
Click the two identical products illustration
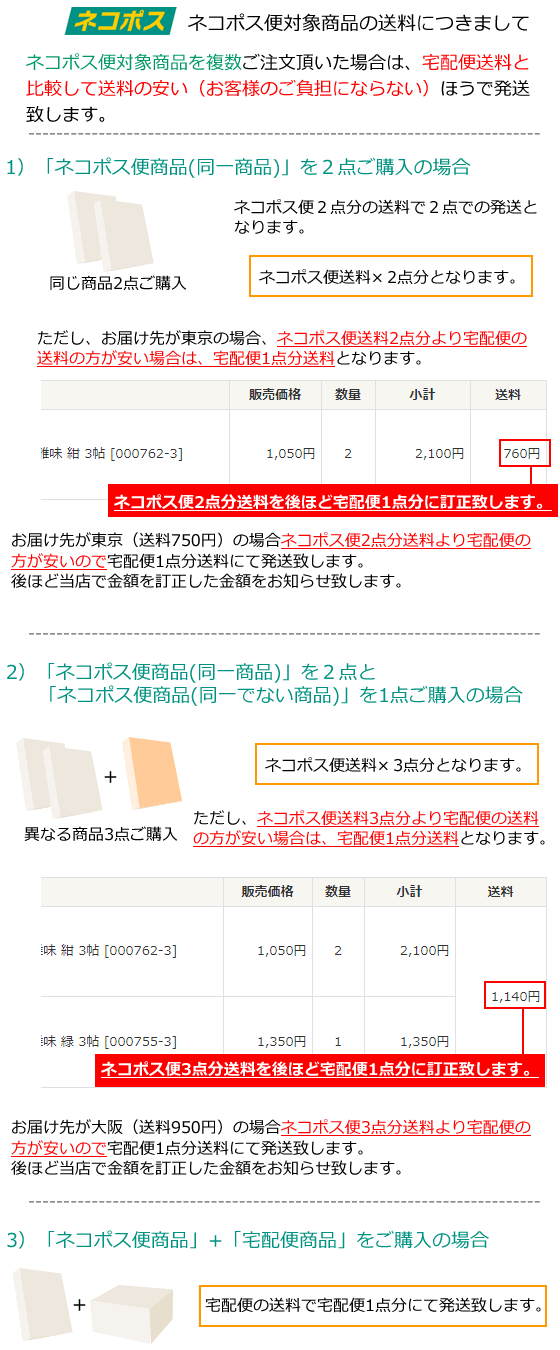coord(111,229)
